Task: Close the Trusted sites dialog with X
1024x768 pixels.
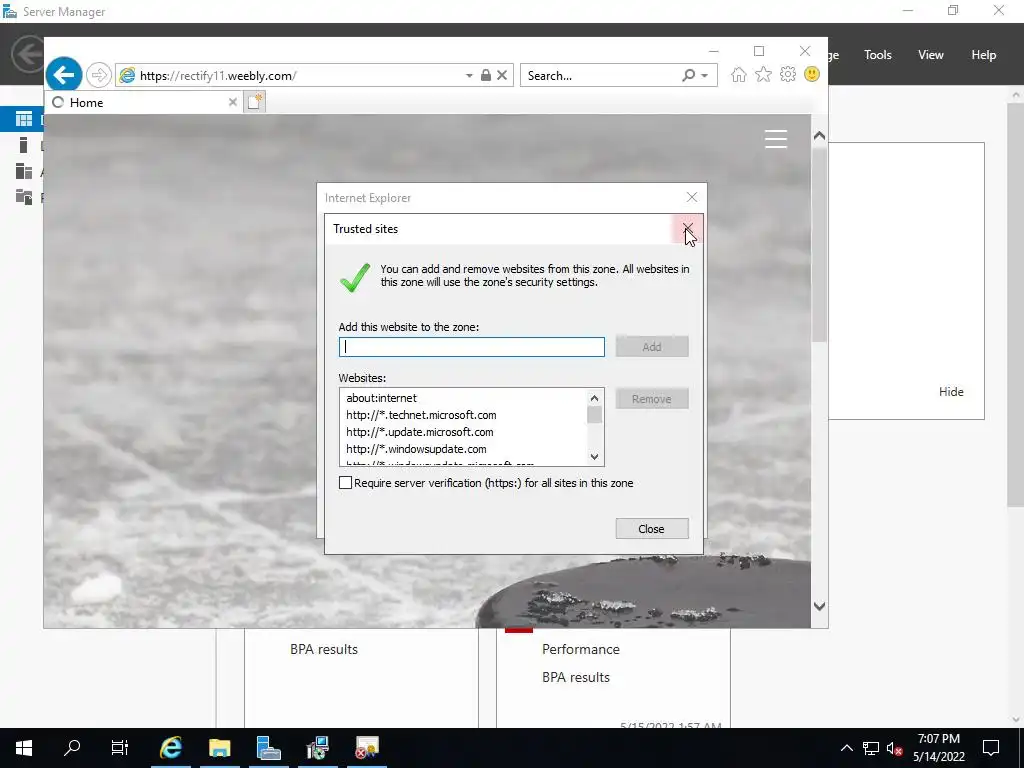Action: click(688, 228)
